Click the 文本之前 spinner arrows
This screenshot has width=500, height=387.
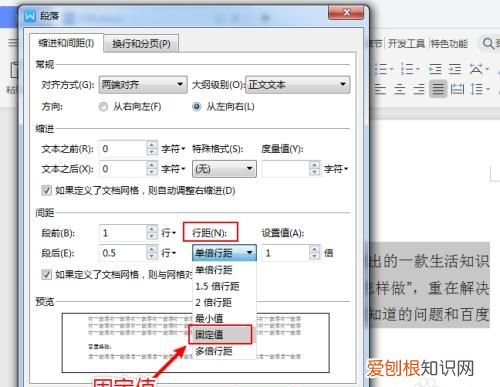[152, 149]
